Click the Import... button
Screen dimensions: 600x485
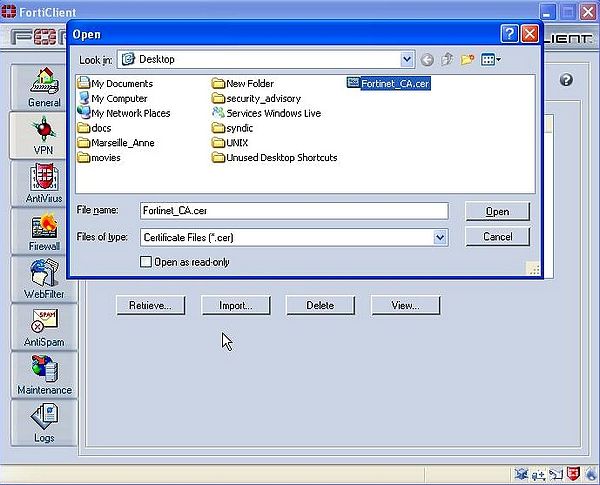coord(236,305)
